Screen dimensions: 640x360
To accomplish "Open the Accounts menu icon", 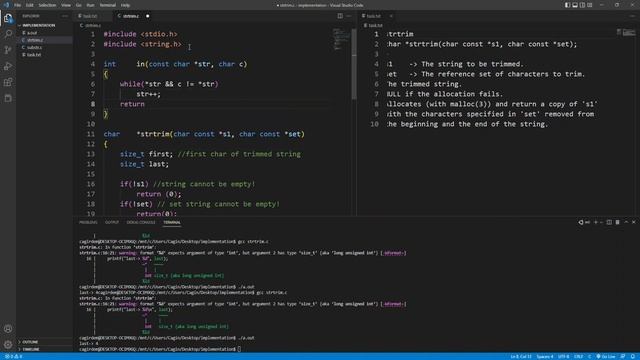I will tap(8, 329).
